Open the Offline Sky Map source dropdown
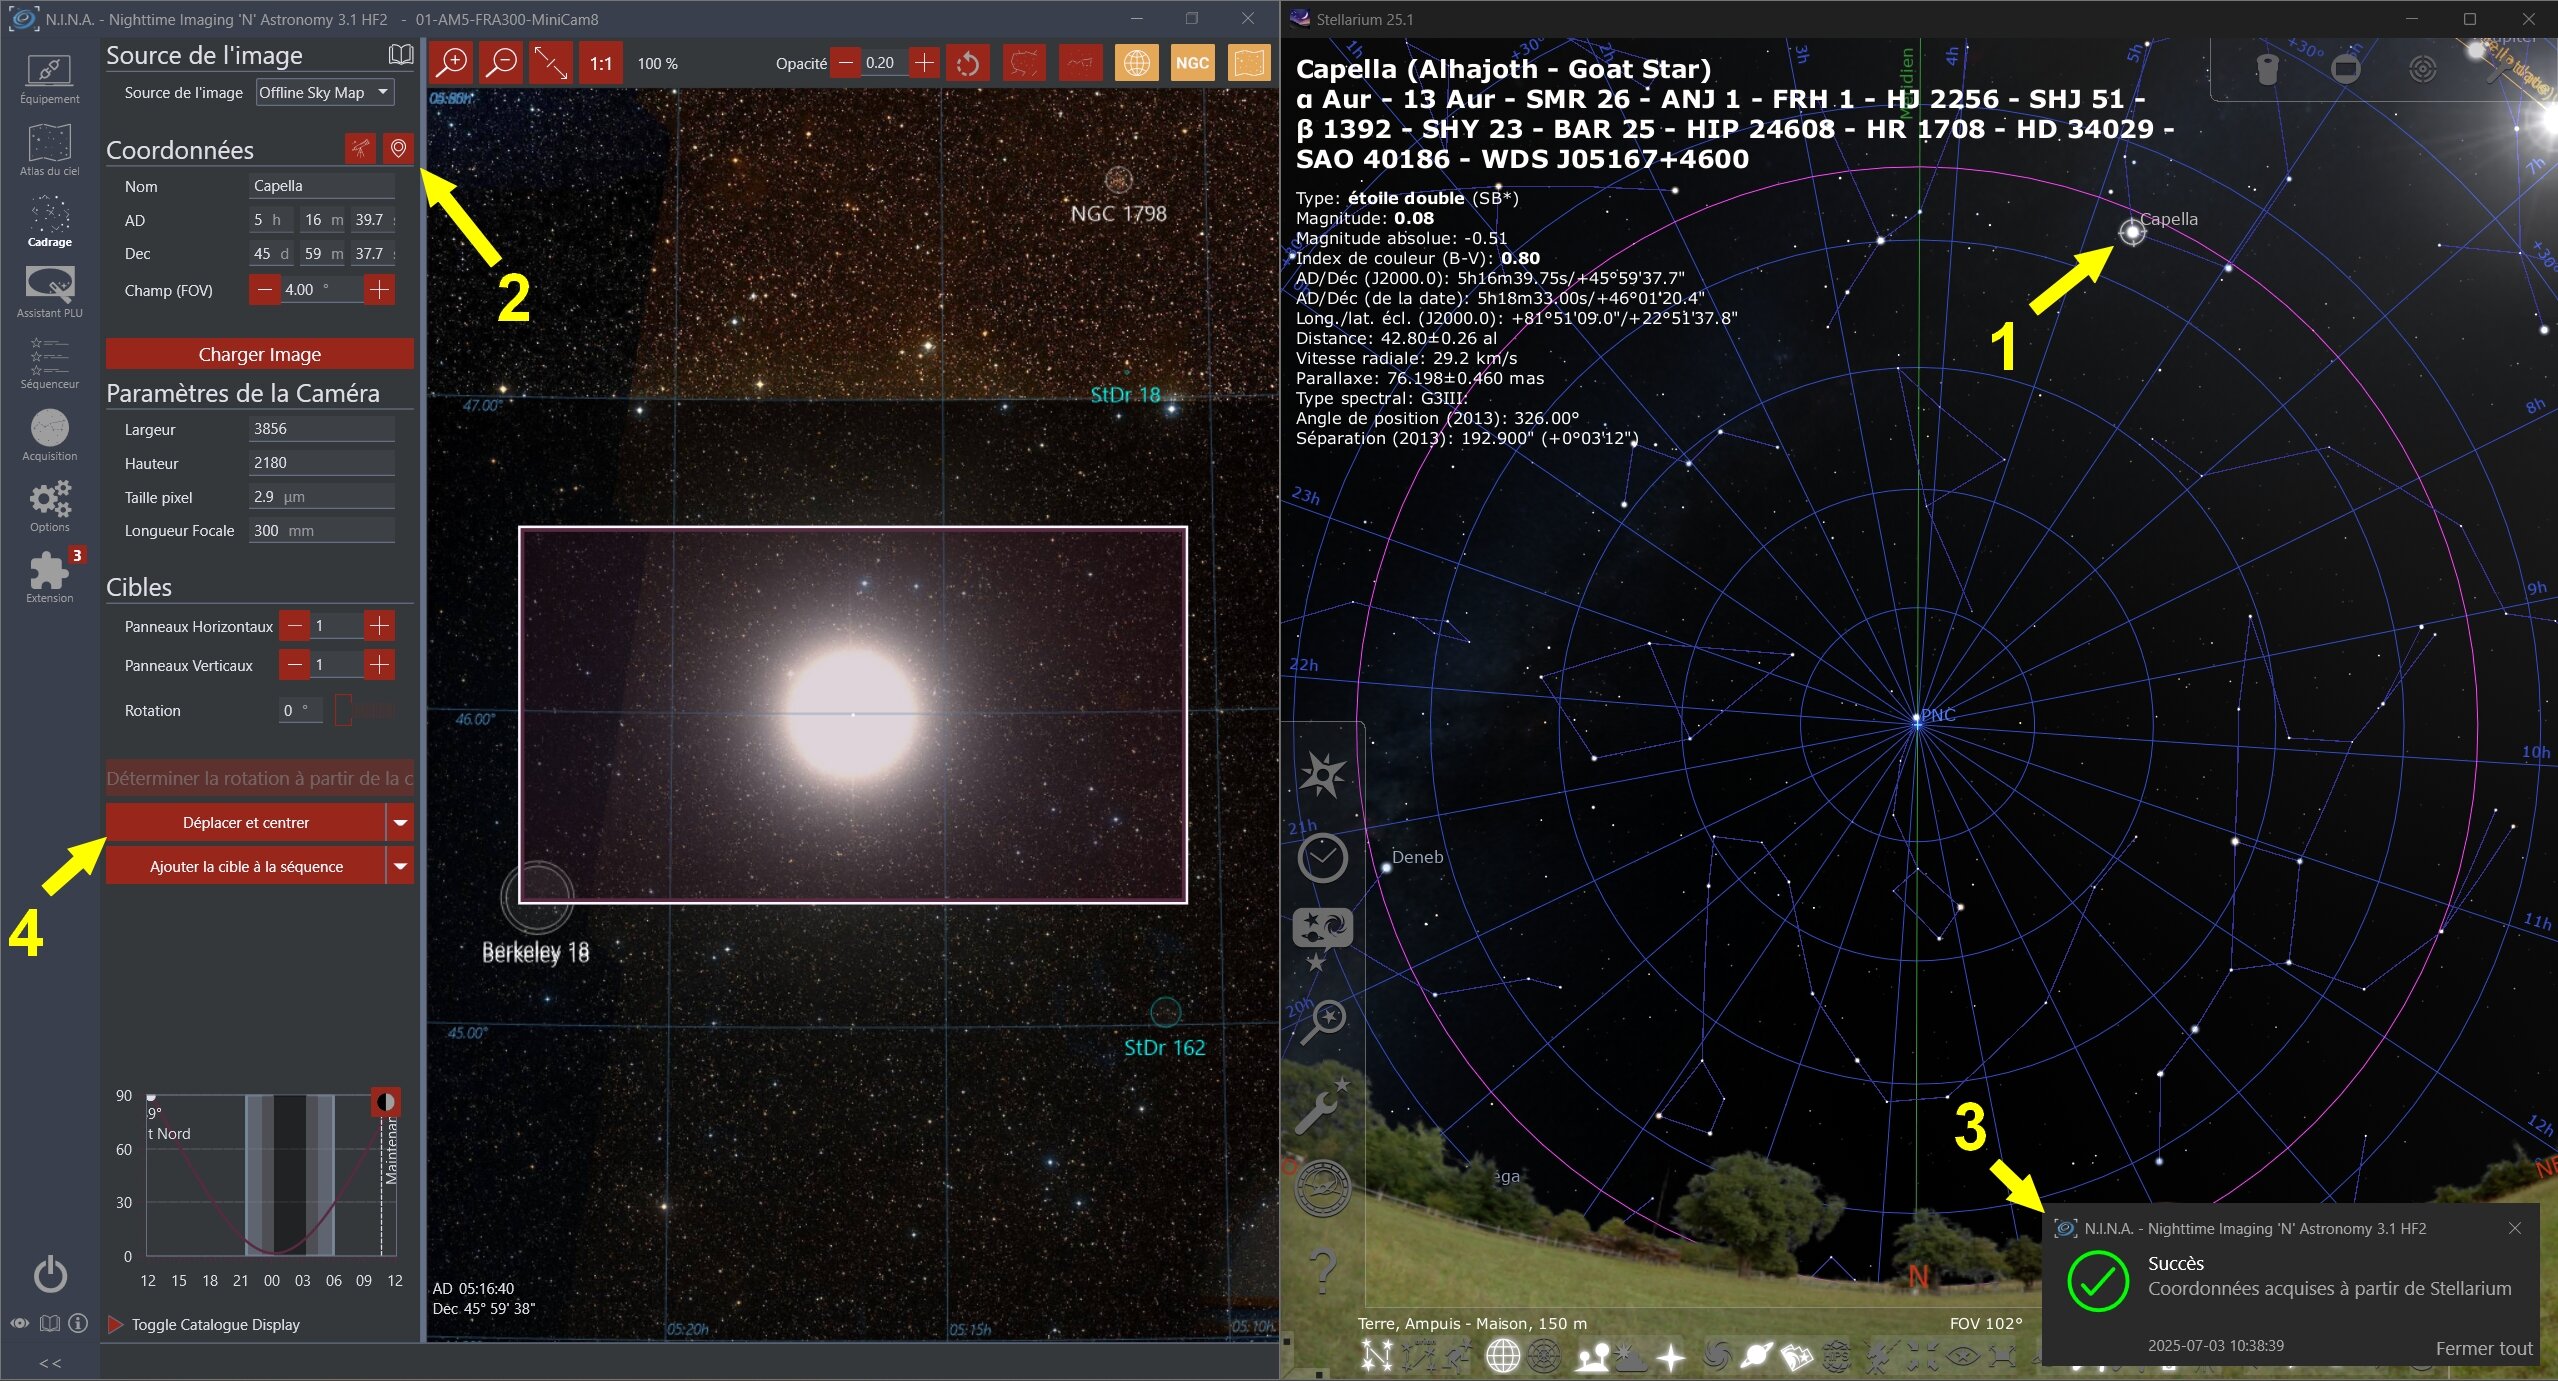The height and width of the screenshot is (1381, 2558). (325, 93)
